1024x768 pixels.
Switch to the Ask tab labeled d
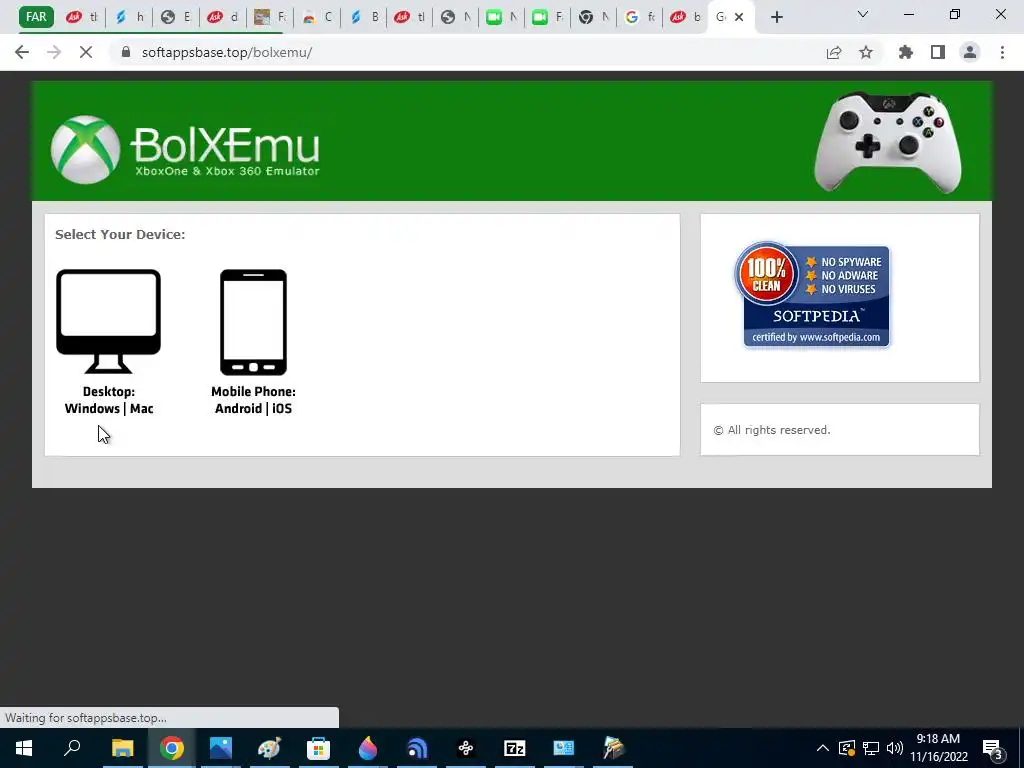(x=223, y=17)
